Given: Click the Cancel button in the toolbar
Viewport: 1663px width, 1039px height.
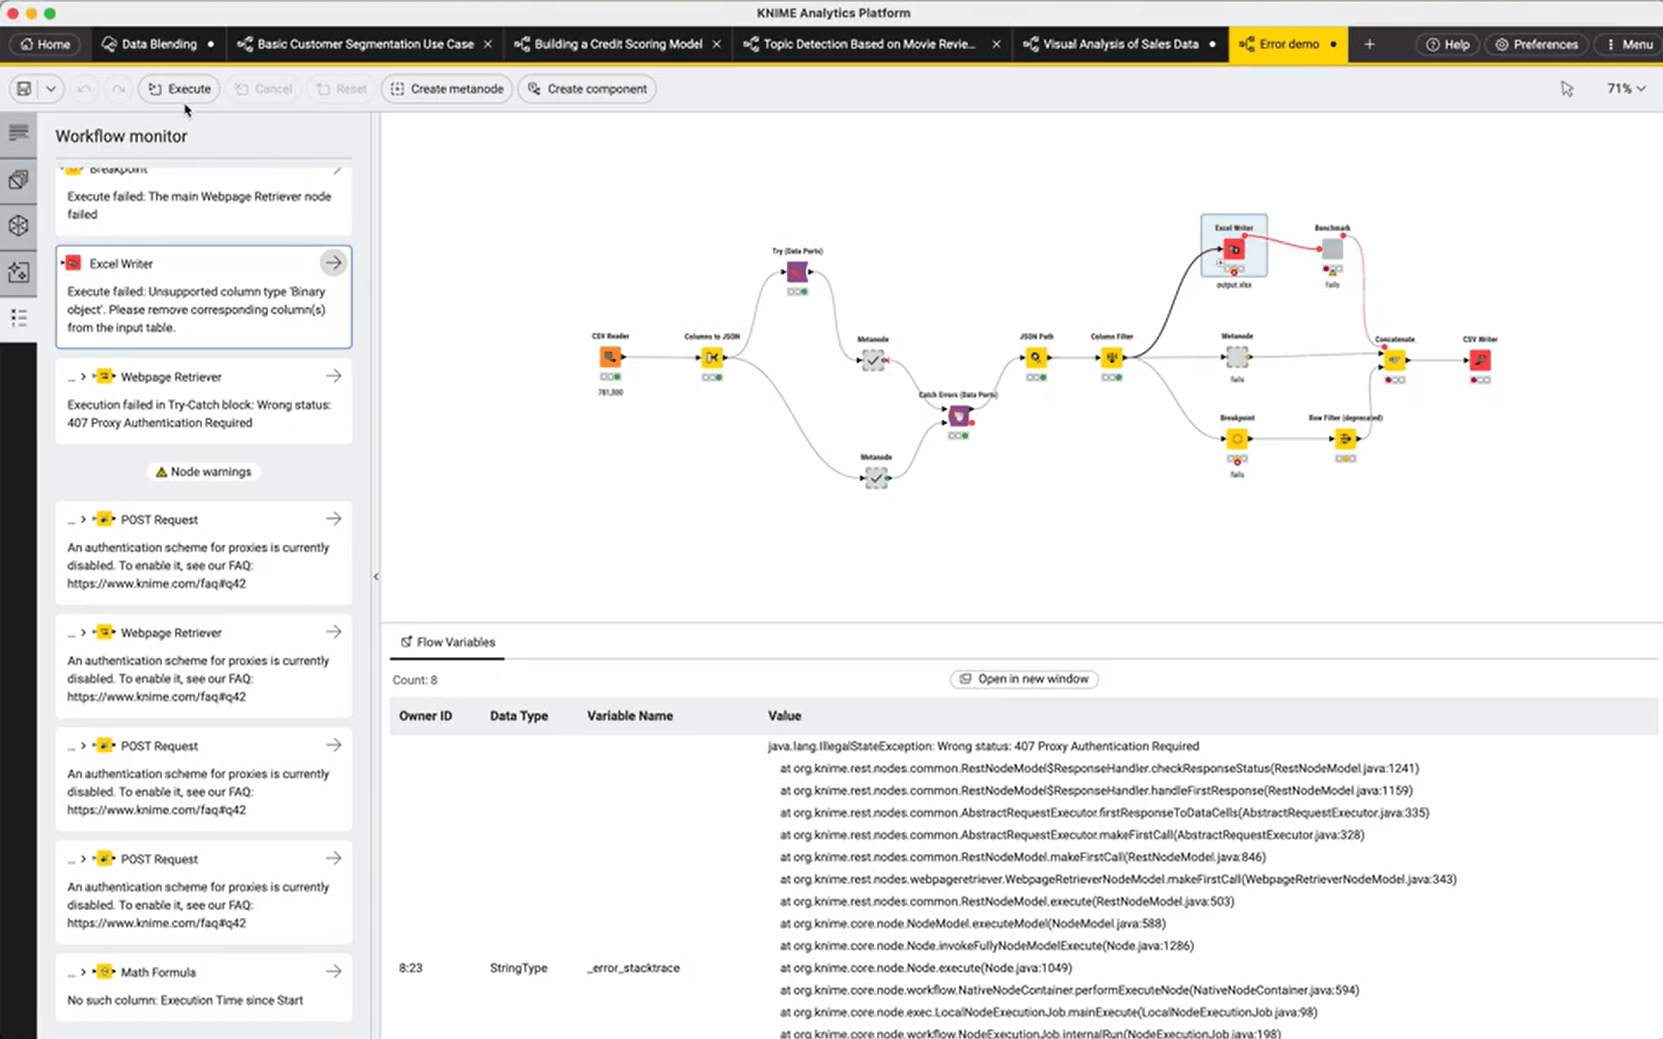Looking at the screenshot, I should [263, 89].
